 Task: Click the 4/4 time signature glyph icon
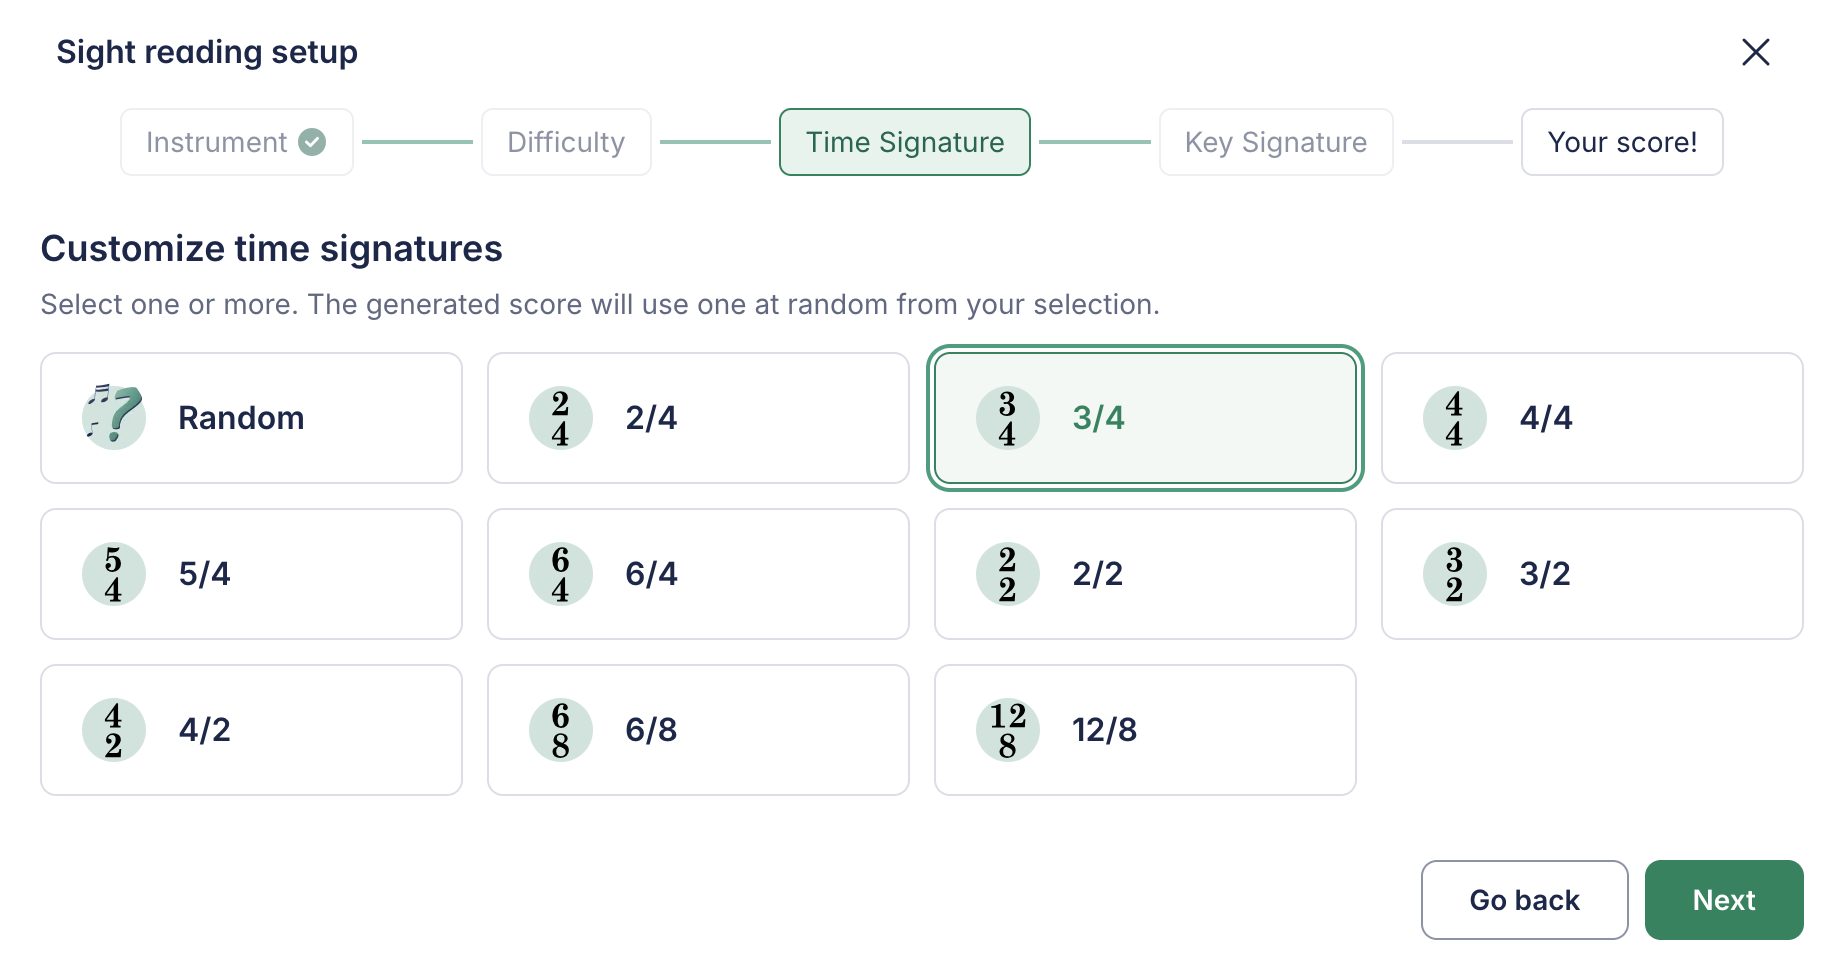(x=1454, y=418)
